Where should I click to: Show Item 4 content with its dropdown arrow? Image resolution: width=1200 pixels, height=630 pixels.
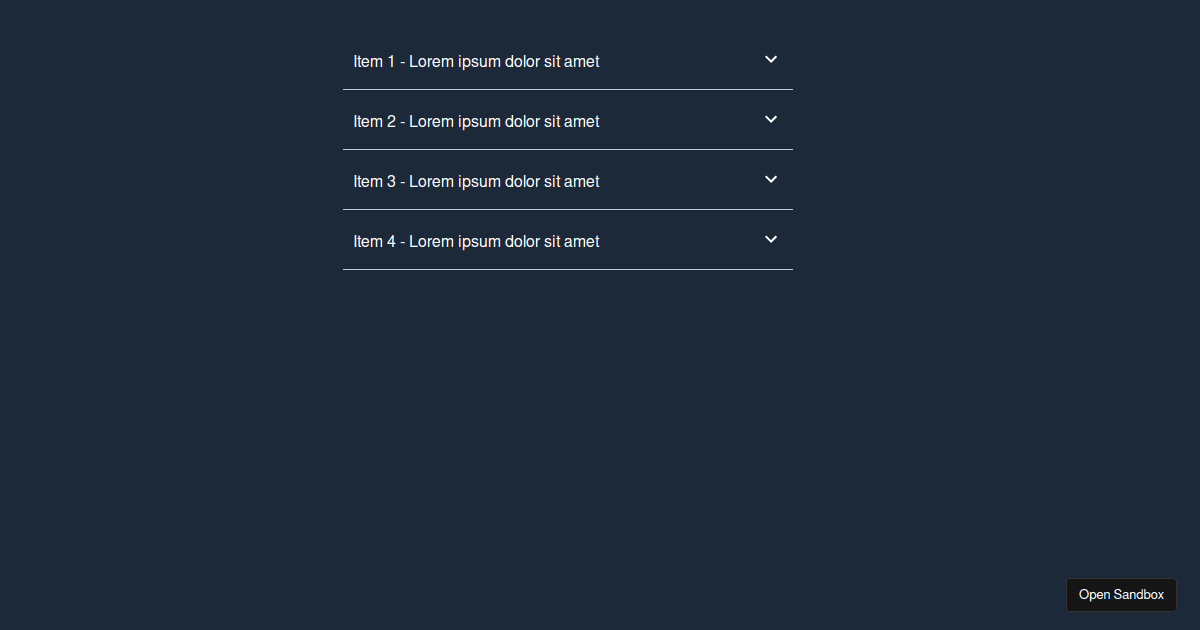pyautogui.click(x=771, y=239)
